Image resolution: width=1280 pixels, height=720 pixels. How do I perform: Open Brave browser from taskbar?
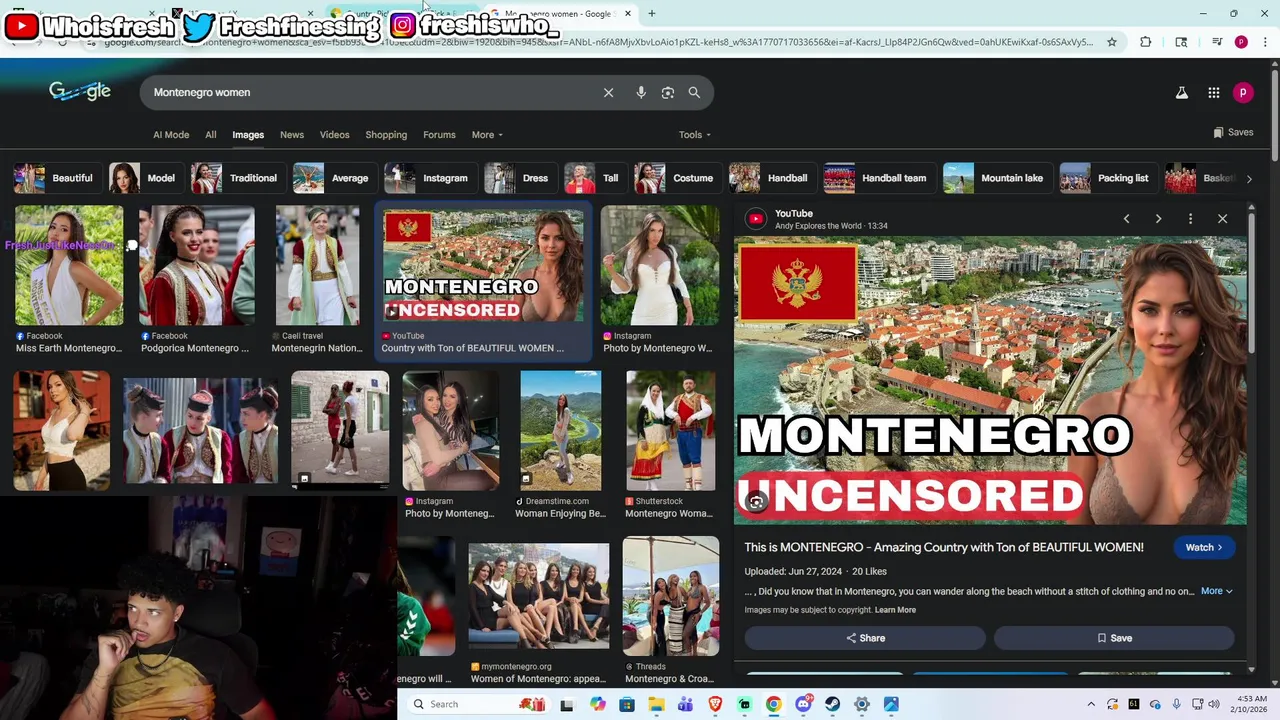click(715, 705)
